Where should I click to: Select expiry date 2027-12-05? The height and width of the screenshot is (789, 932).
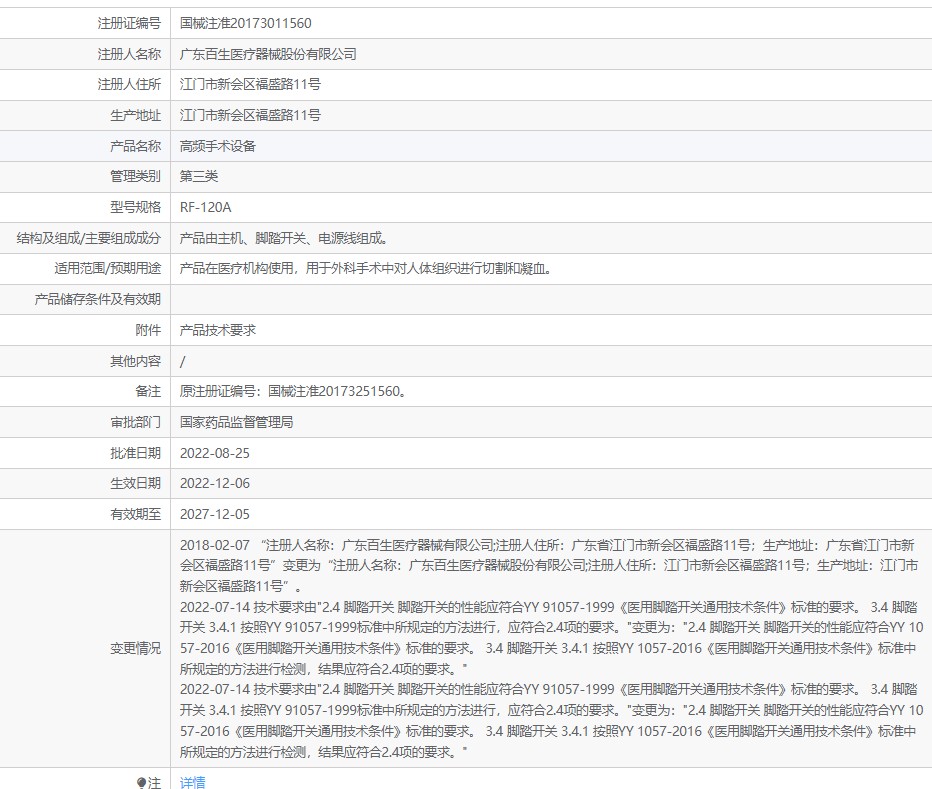[x=215, y=515]
